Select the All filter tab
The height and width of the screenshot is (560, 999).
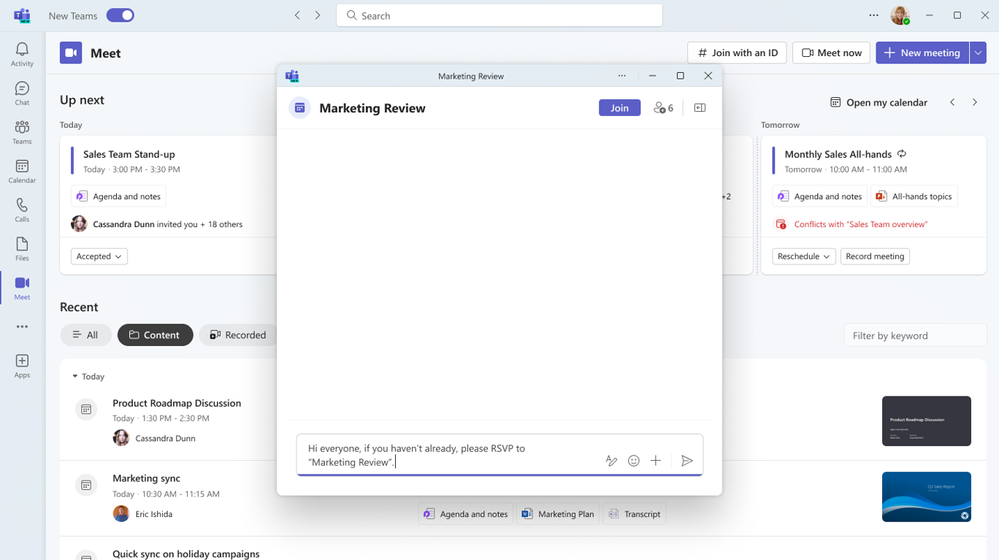[85, 335]
